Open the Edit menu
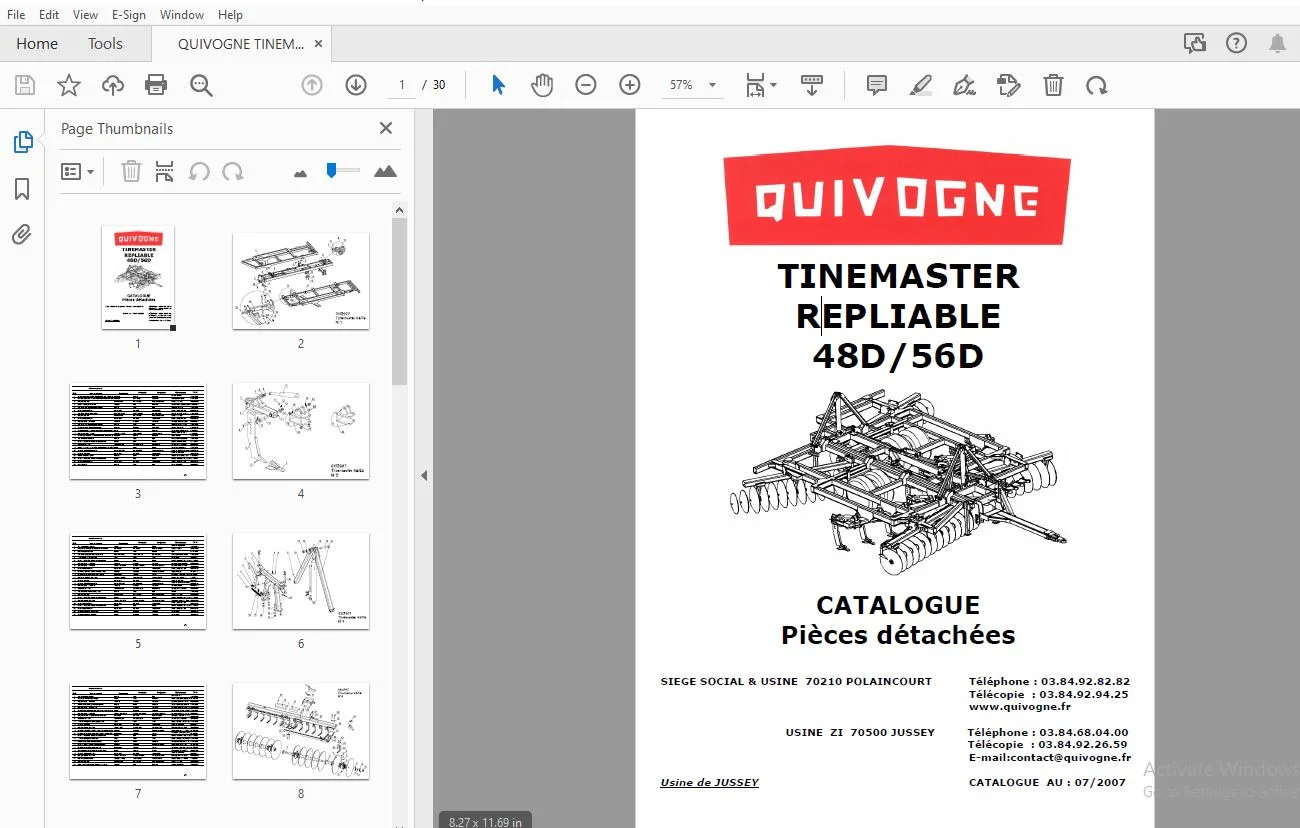Image resolution: width=1300 pixels, height=828 pixels. click(49, 15)
